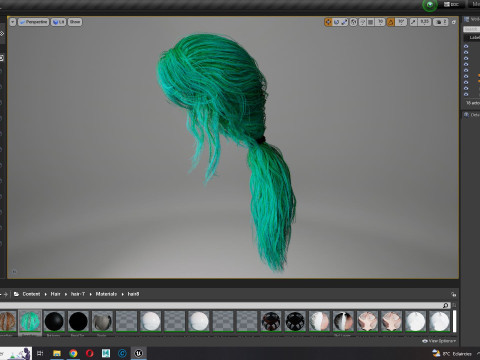Click the Hair breadcrumb folder

(x=55, y=294)
